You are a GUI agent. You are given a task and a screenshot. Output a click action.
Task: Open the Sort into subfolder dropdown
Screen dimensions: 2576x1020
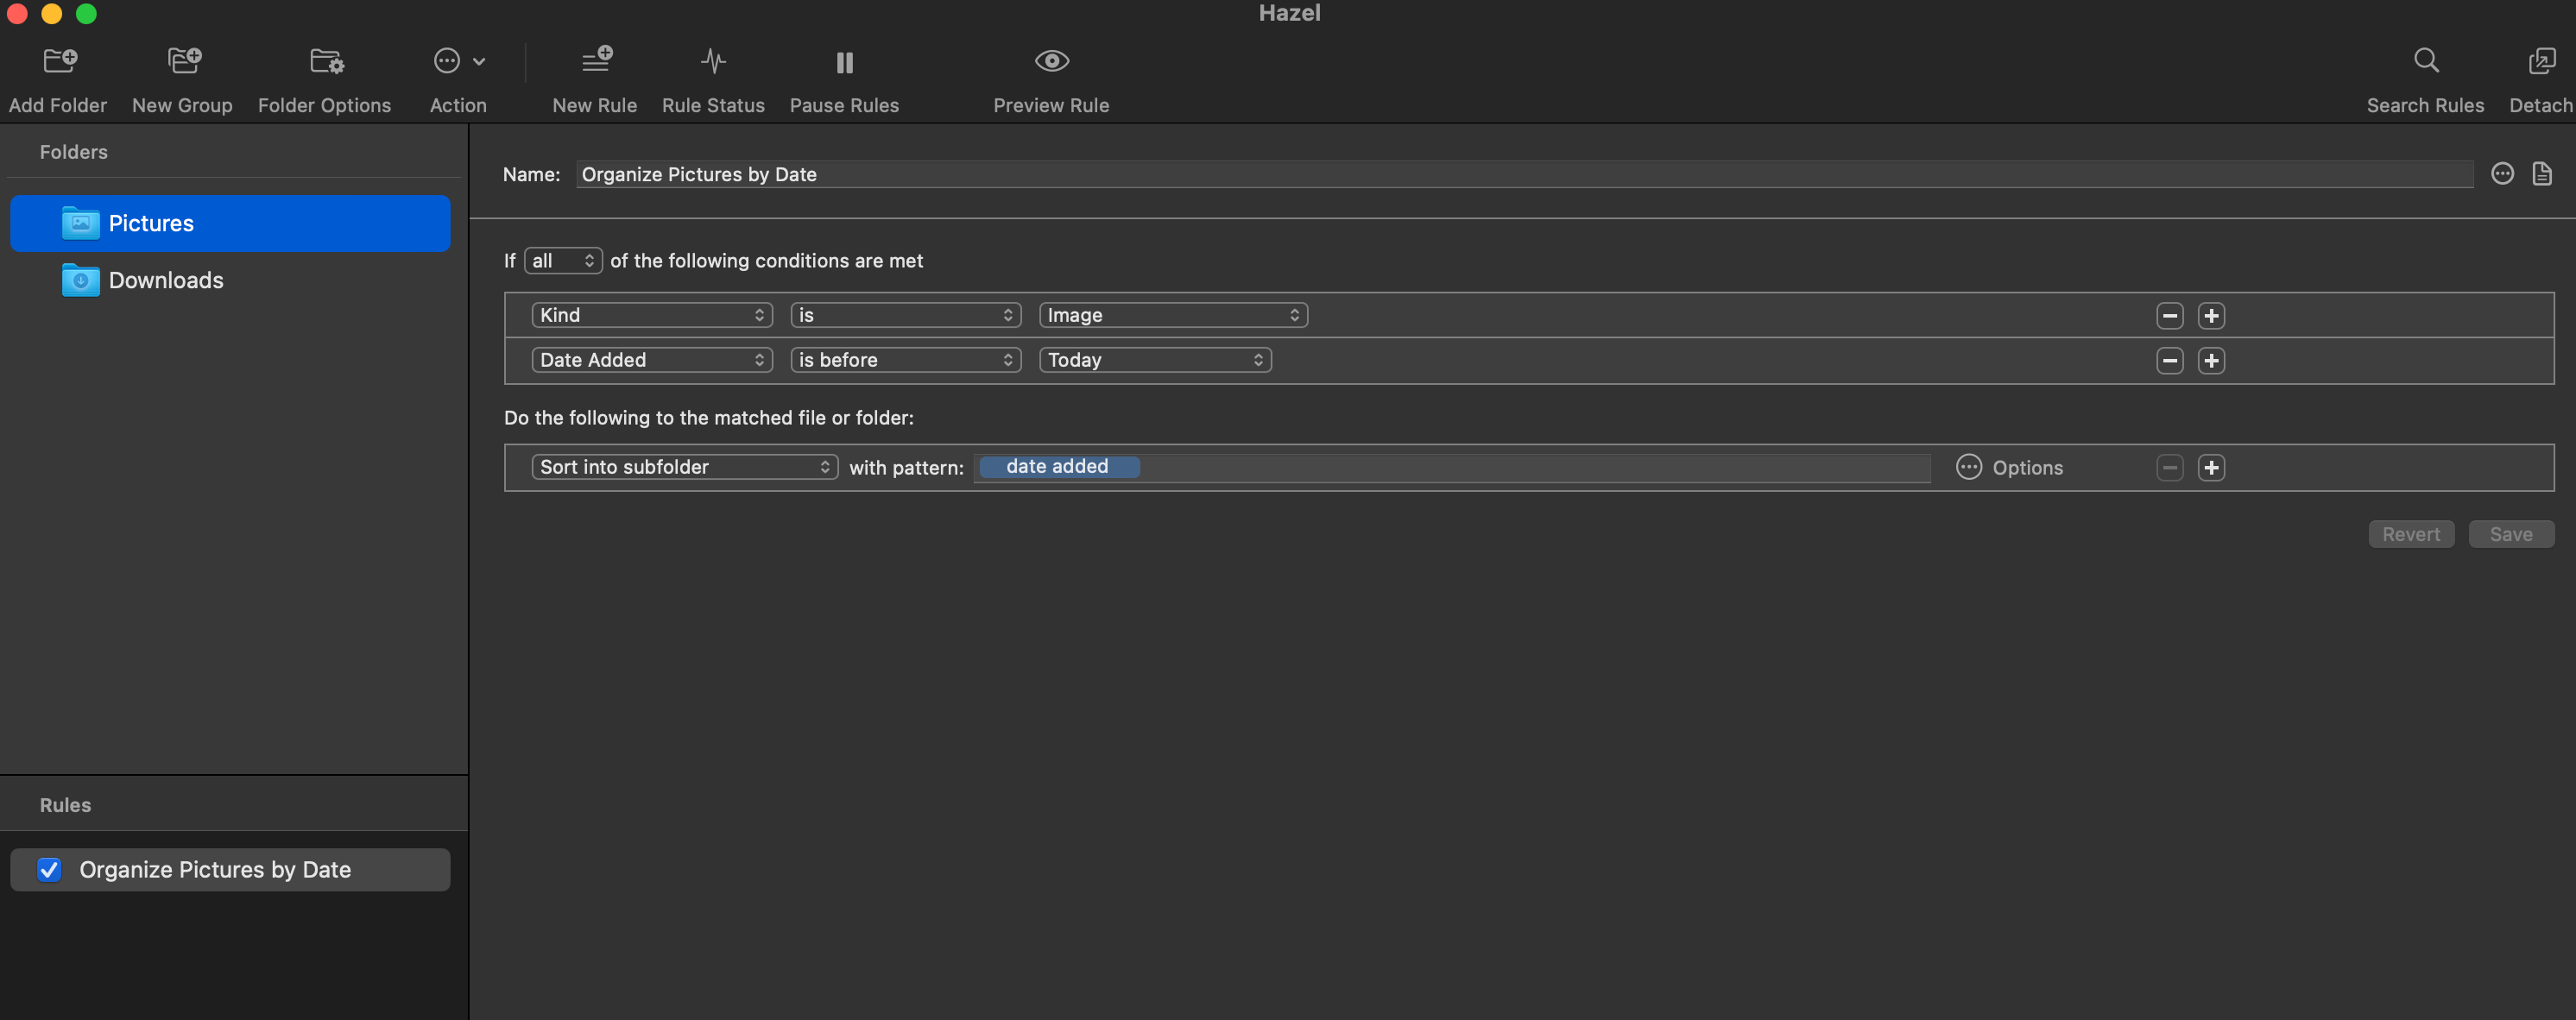click(x=685, y=467)
